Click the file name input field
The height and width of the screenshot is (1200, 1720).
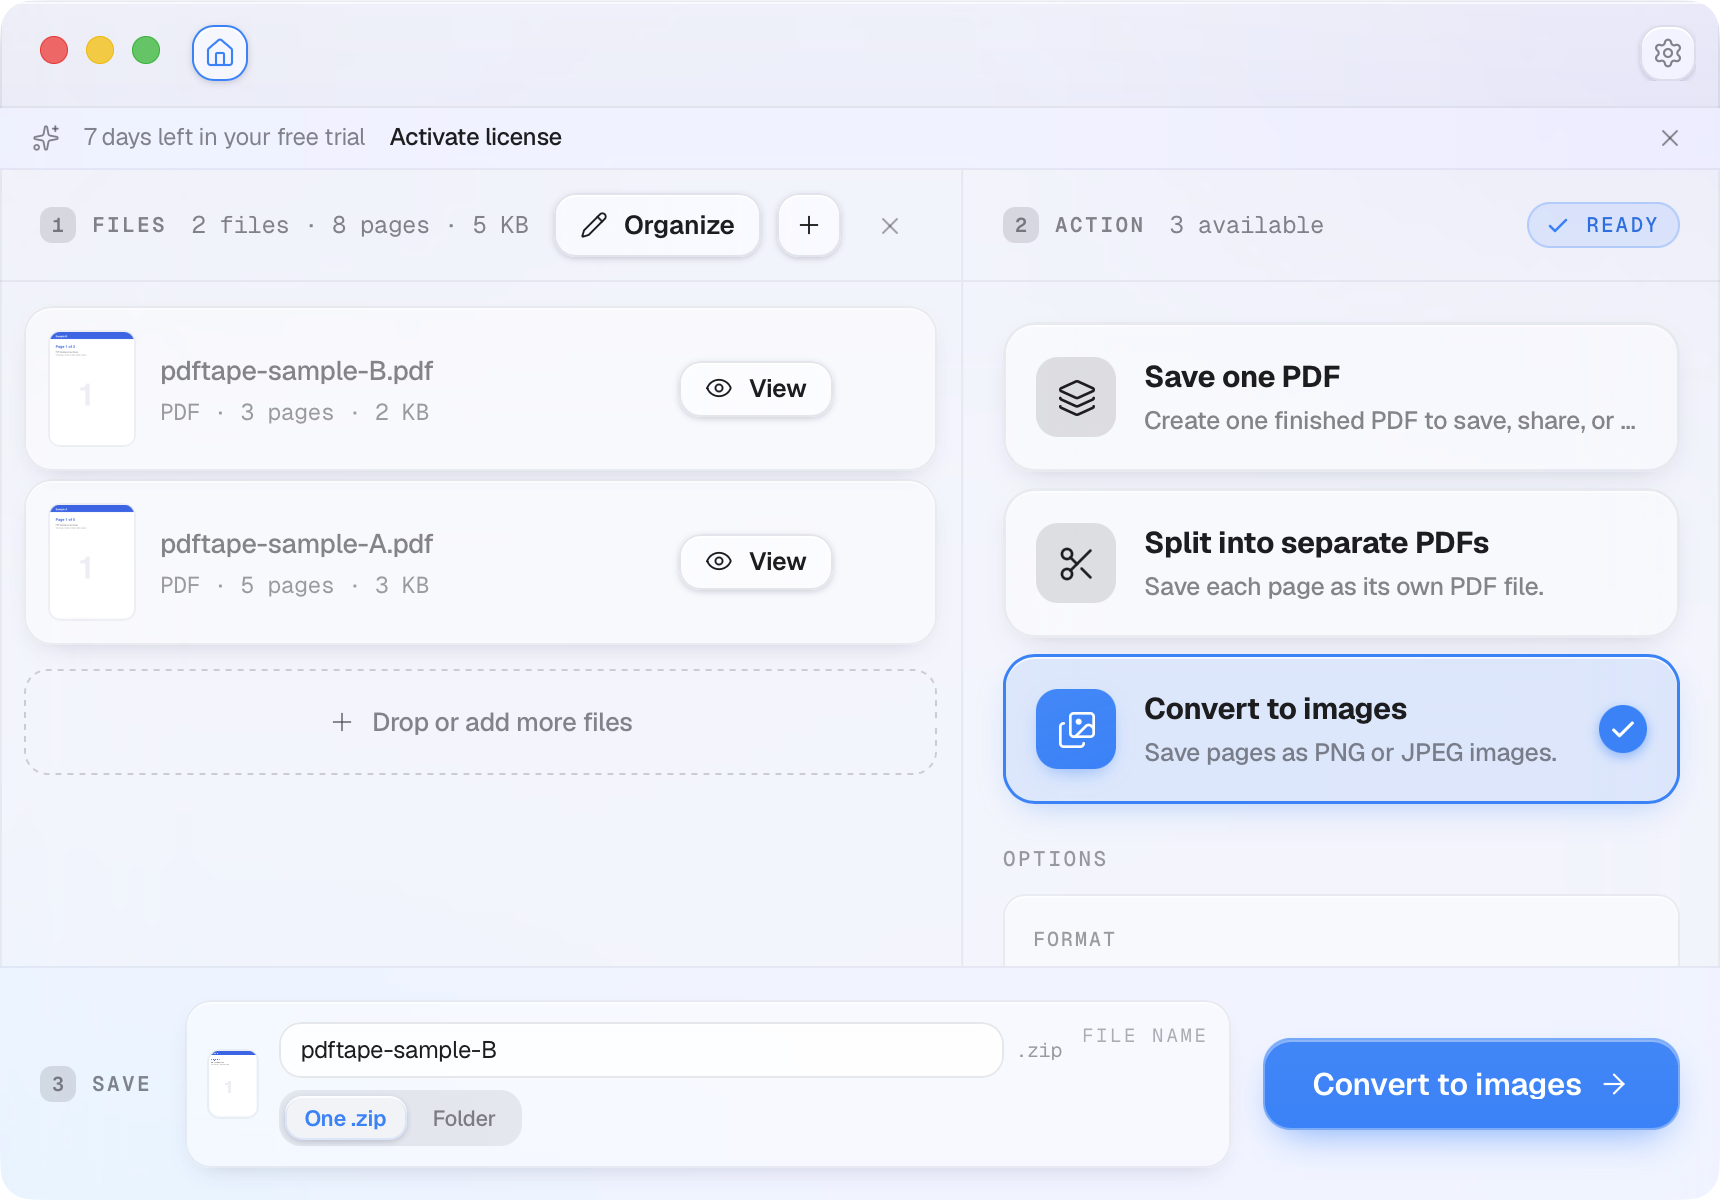pos(641,1050)
